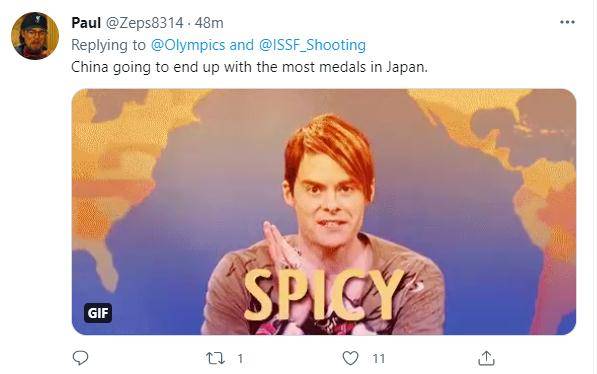Open the @ISSF_Shooting mention link
The height and width of the screenshot is (374, 597).
click(312, 45)
